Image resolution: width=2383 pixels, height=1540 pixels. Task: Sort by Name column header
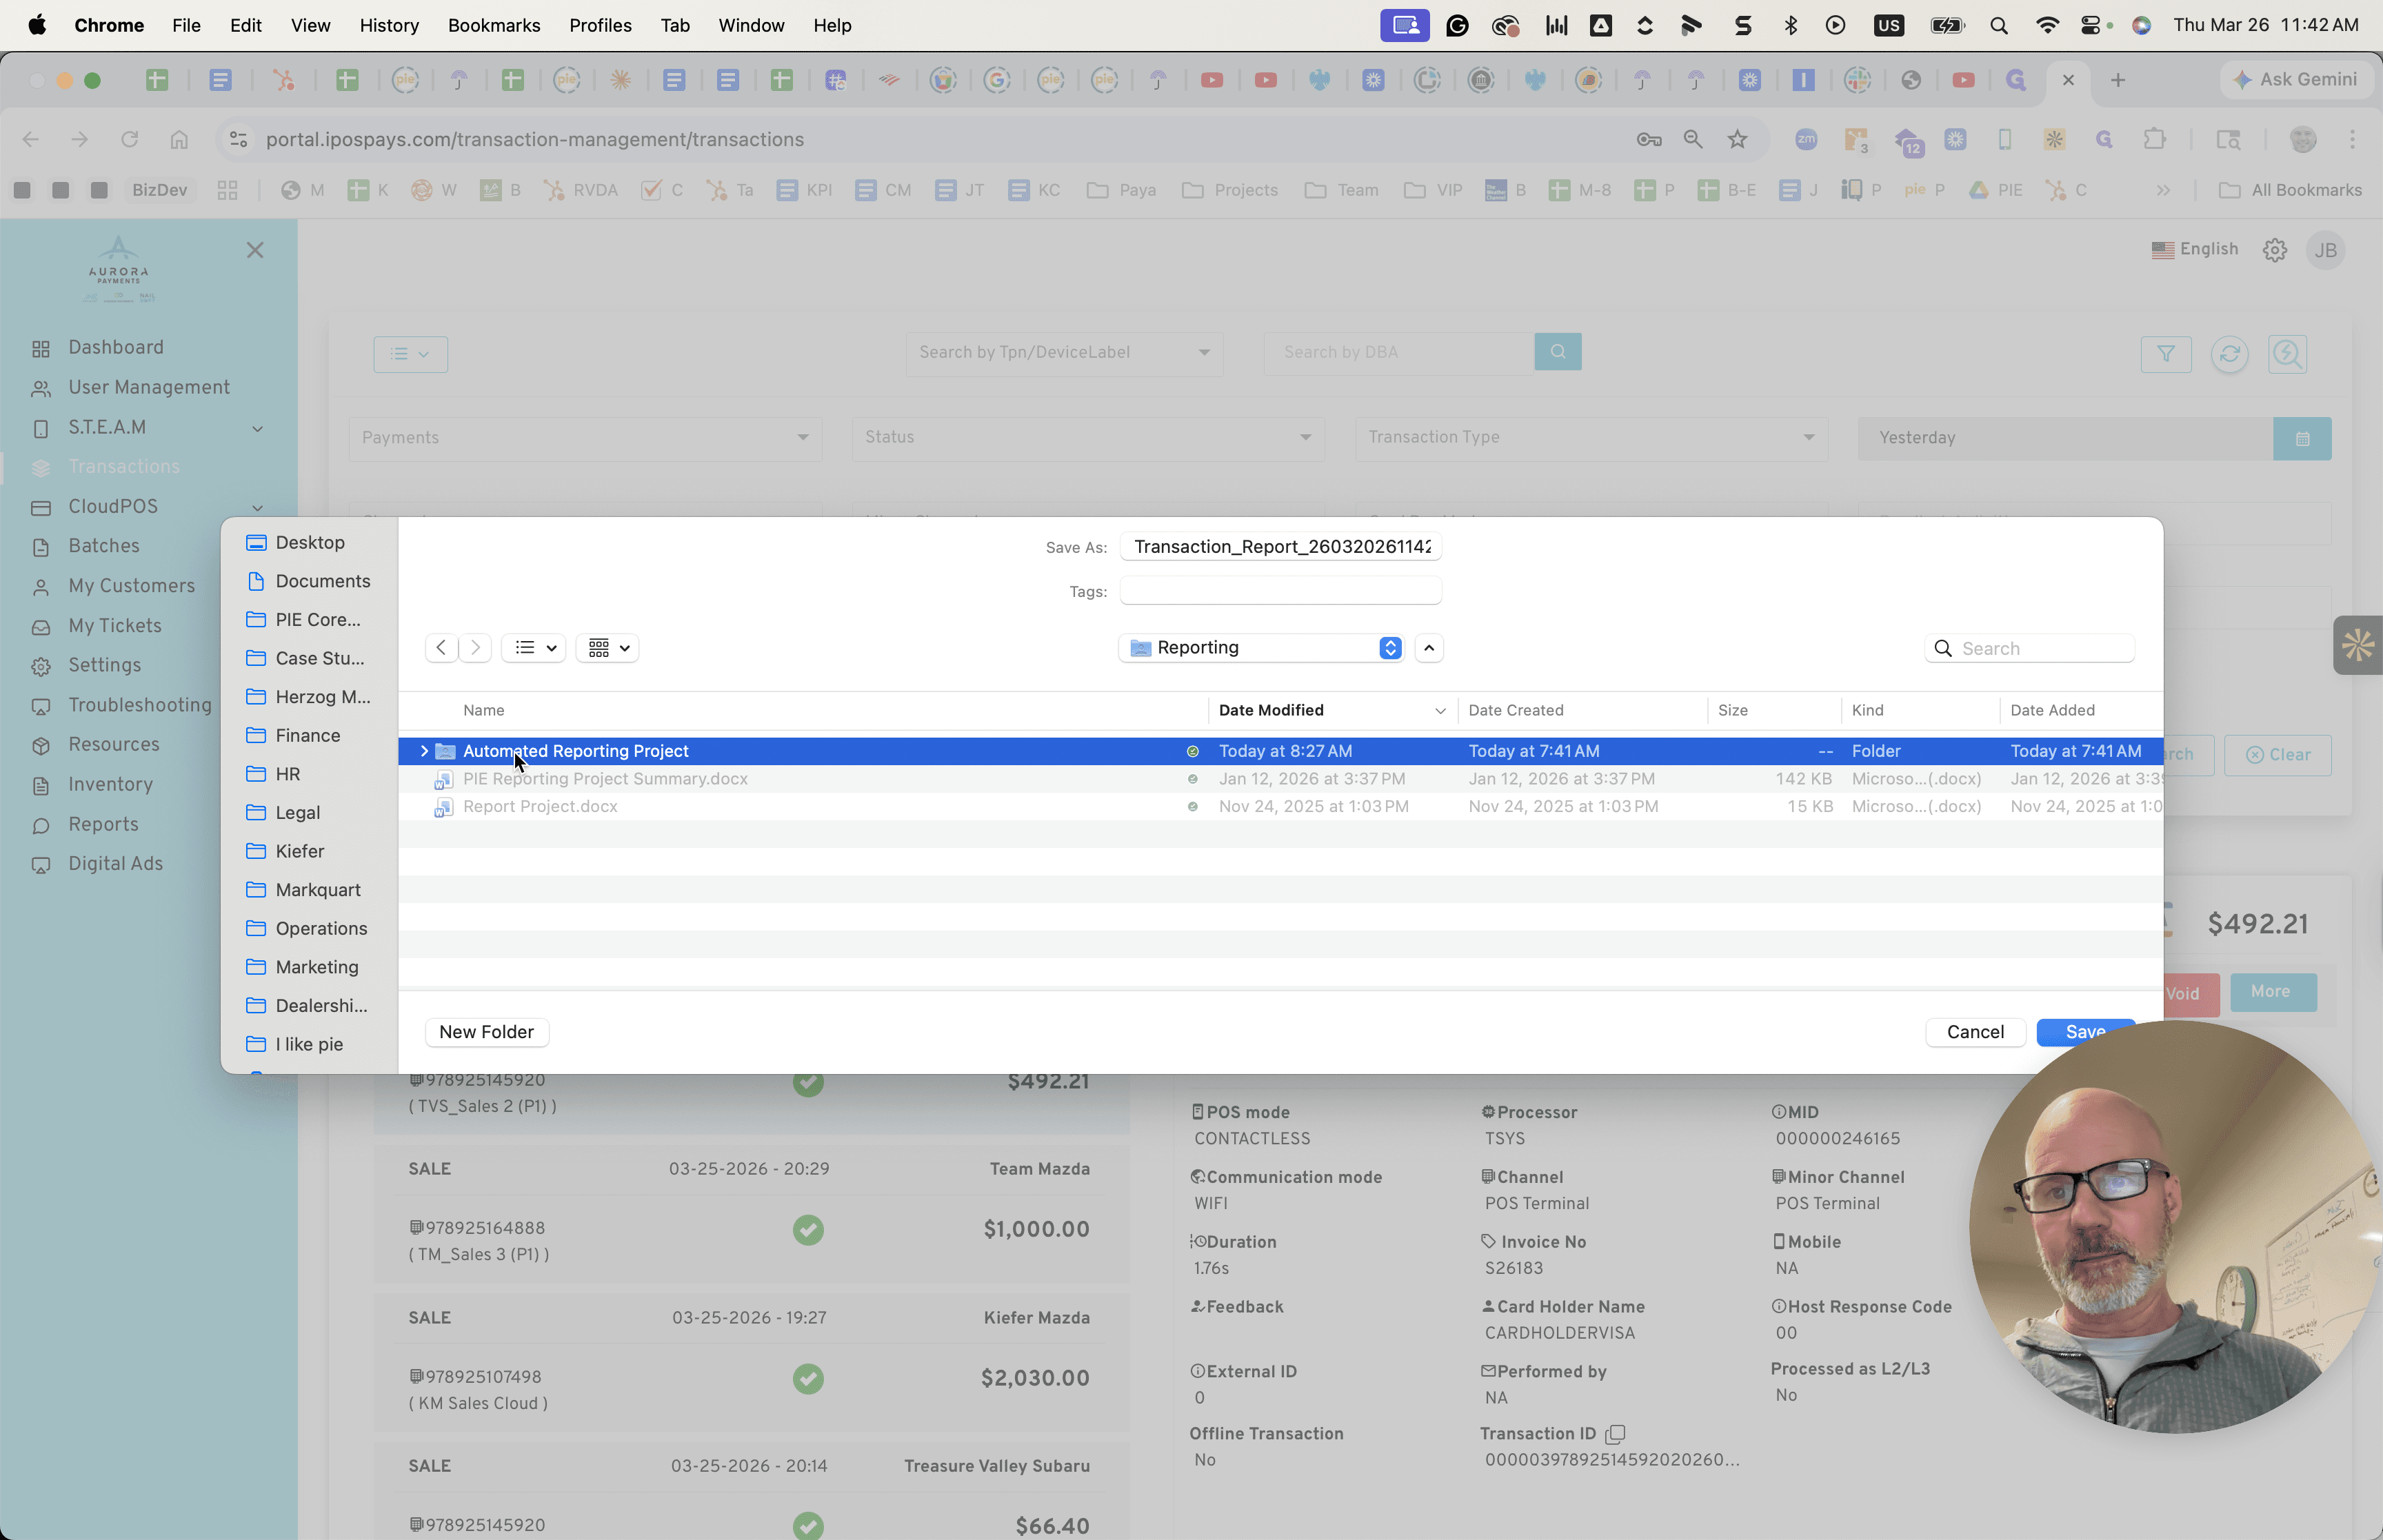[483, 710]
